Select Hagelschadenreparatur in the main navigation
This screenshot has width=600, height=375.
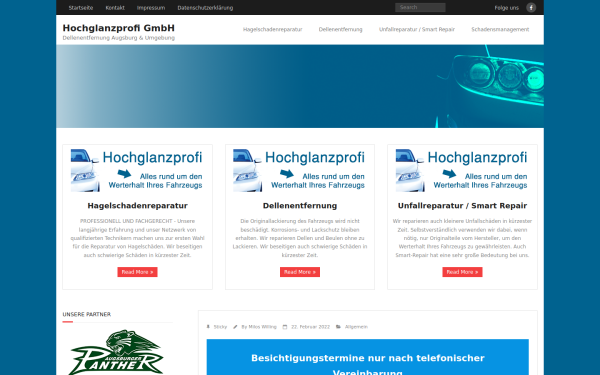(x=272, y=29)
